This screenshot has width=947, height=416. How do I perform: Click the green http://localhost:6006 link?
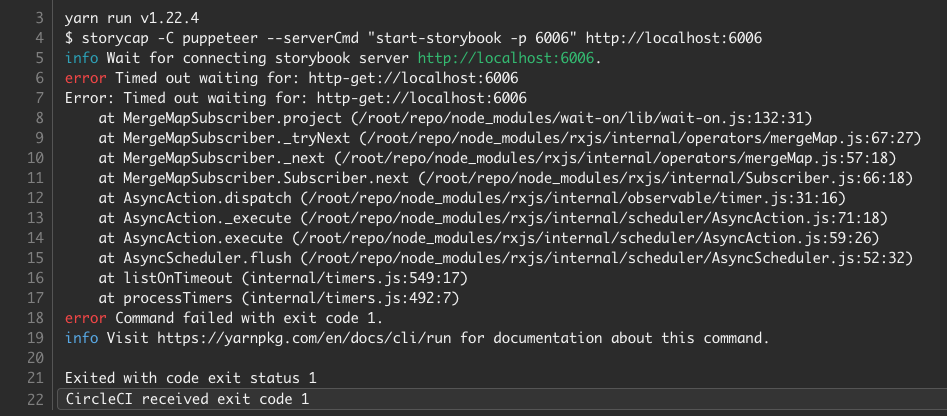pyautogui.click(x=506, y=59)
